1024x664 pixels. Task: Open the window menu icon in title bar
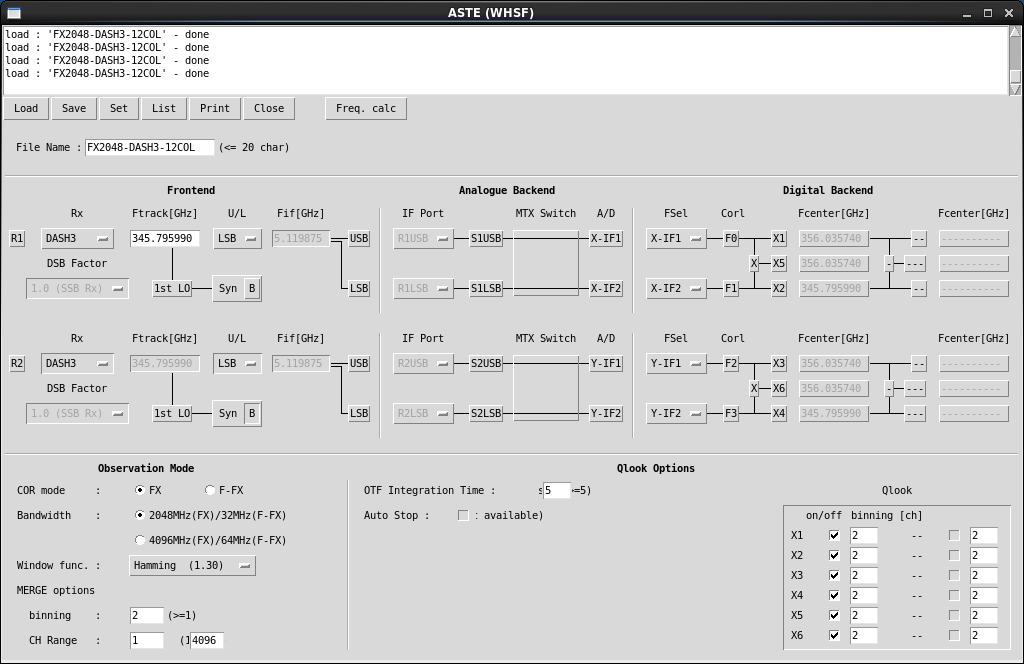tap(14, 13)
